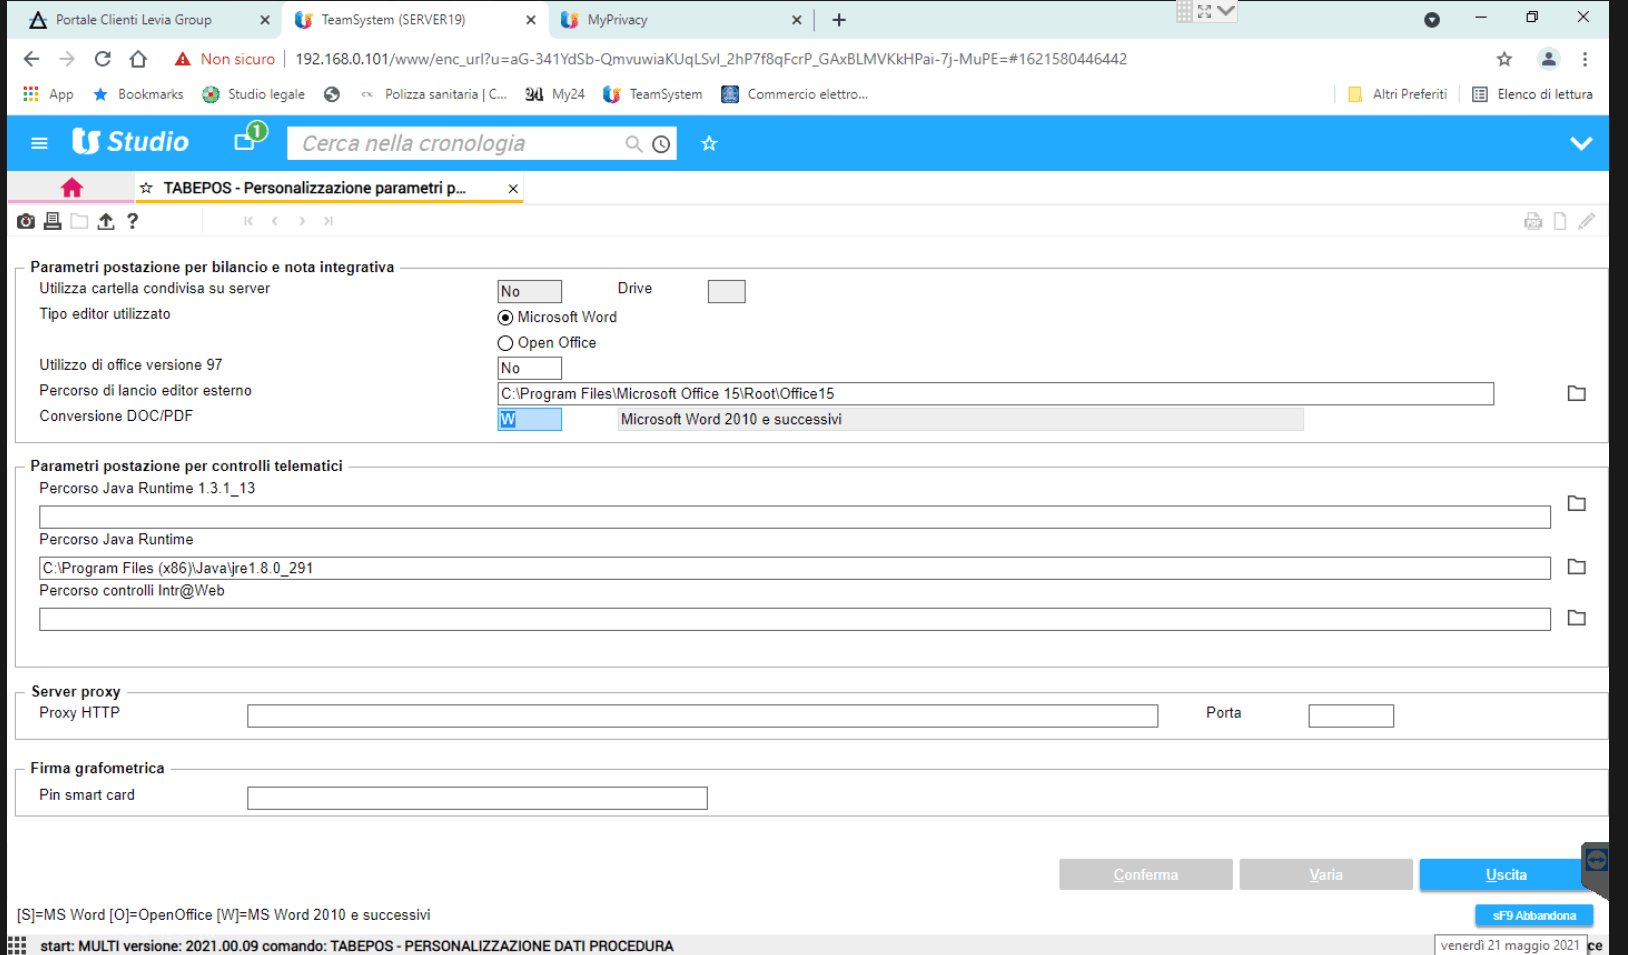Viewport: 1628px width, 955px height.
Task: Go to the red home tab
Action: pos(71,188)
